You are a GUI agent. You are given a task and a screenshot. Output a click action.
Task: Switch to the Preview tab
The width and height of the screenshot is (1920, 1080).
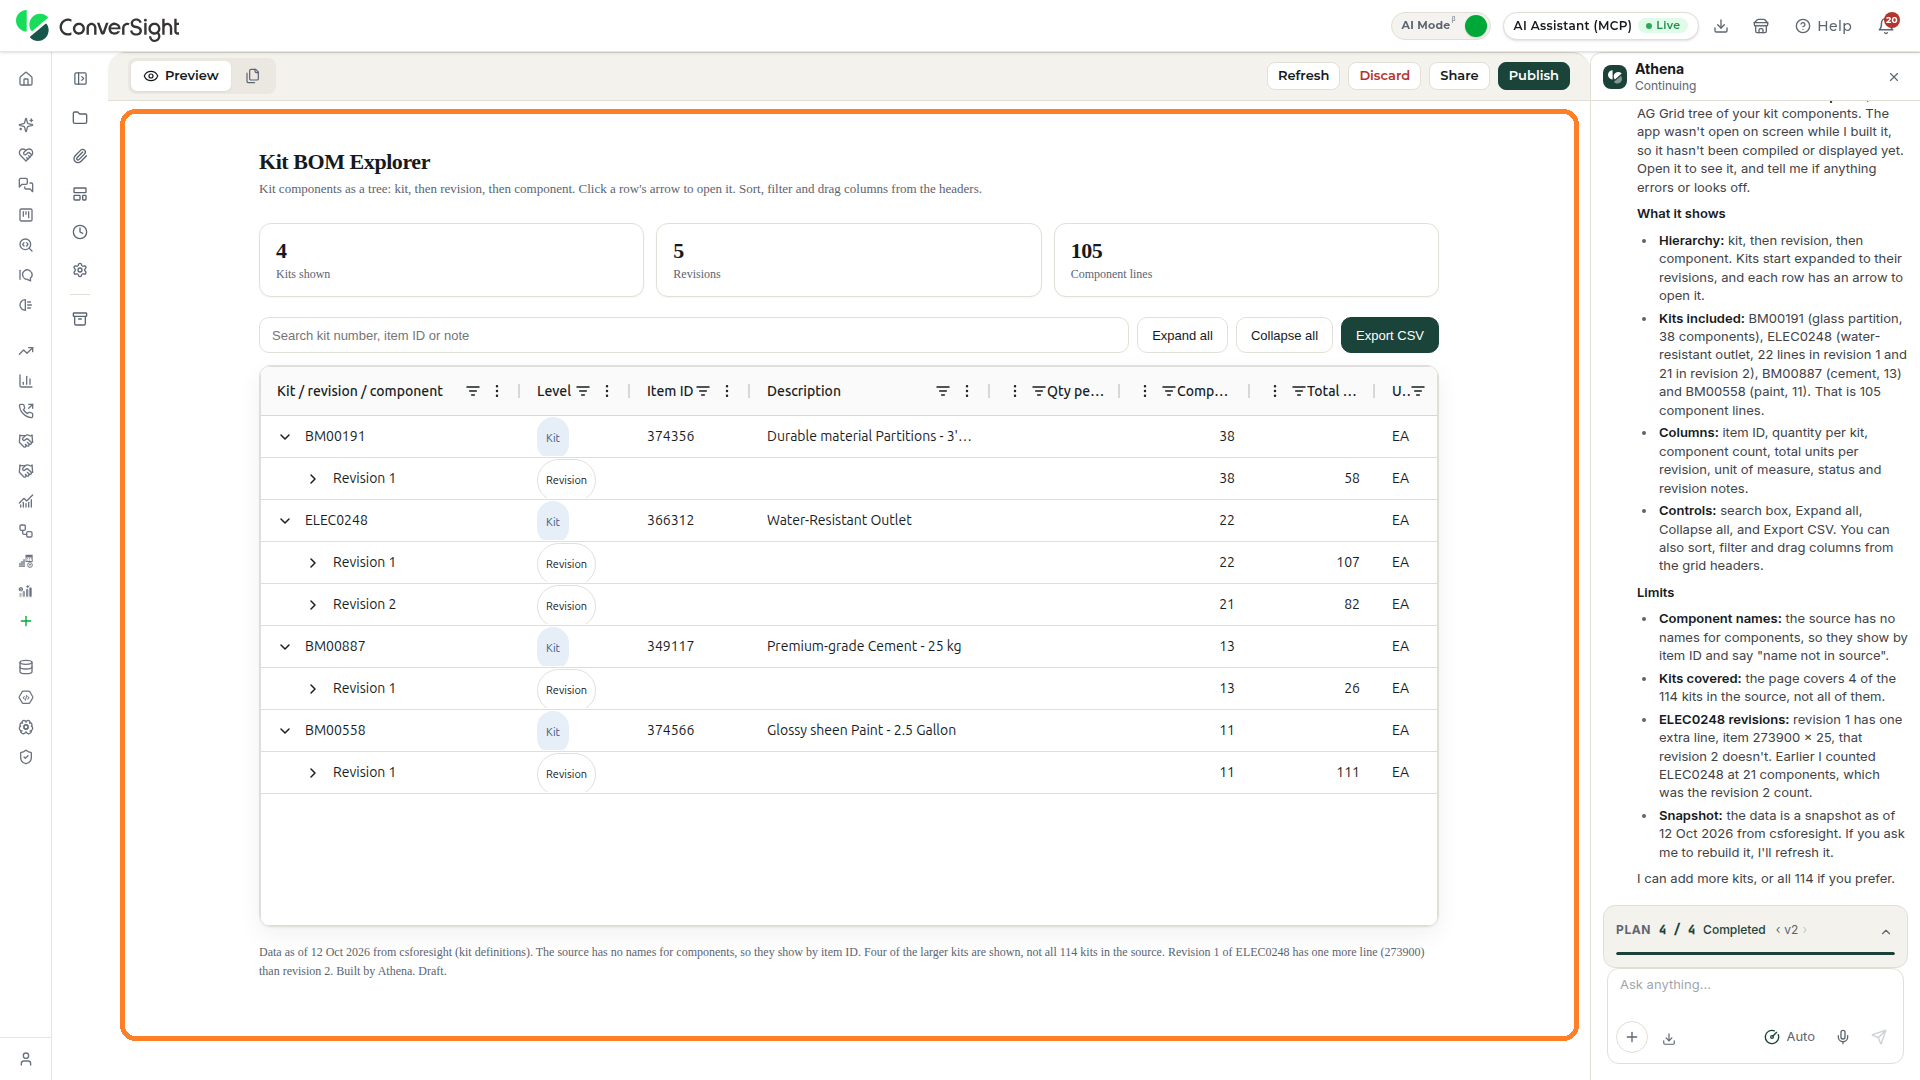[x=181, y=76]
